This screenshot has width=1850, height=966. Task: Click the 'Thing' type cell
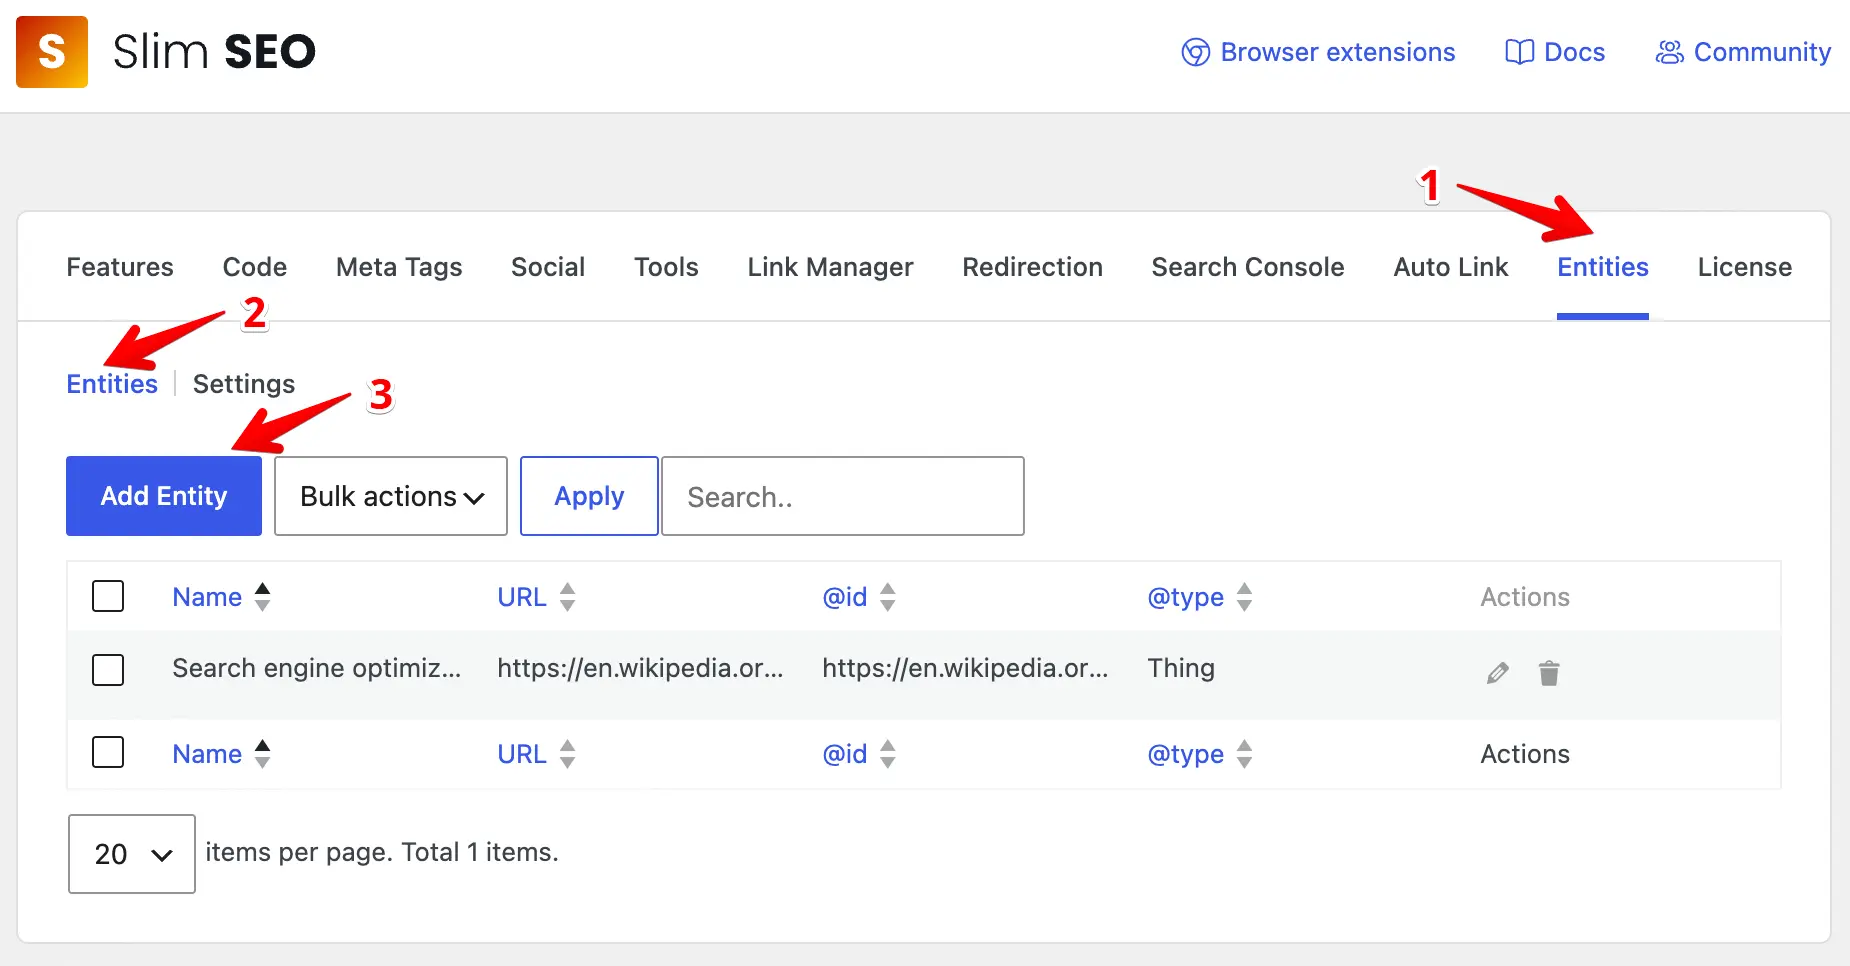(1181, 668)
